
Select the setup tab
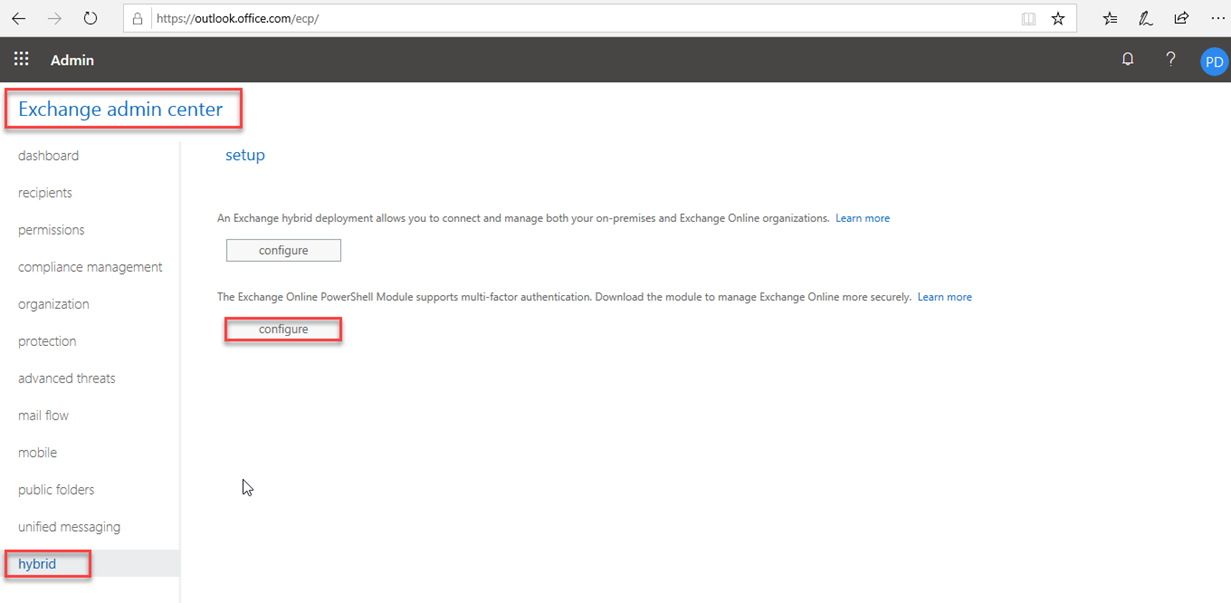(x=245, y=155)
